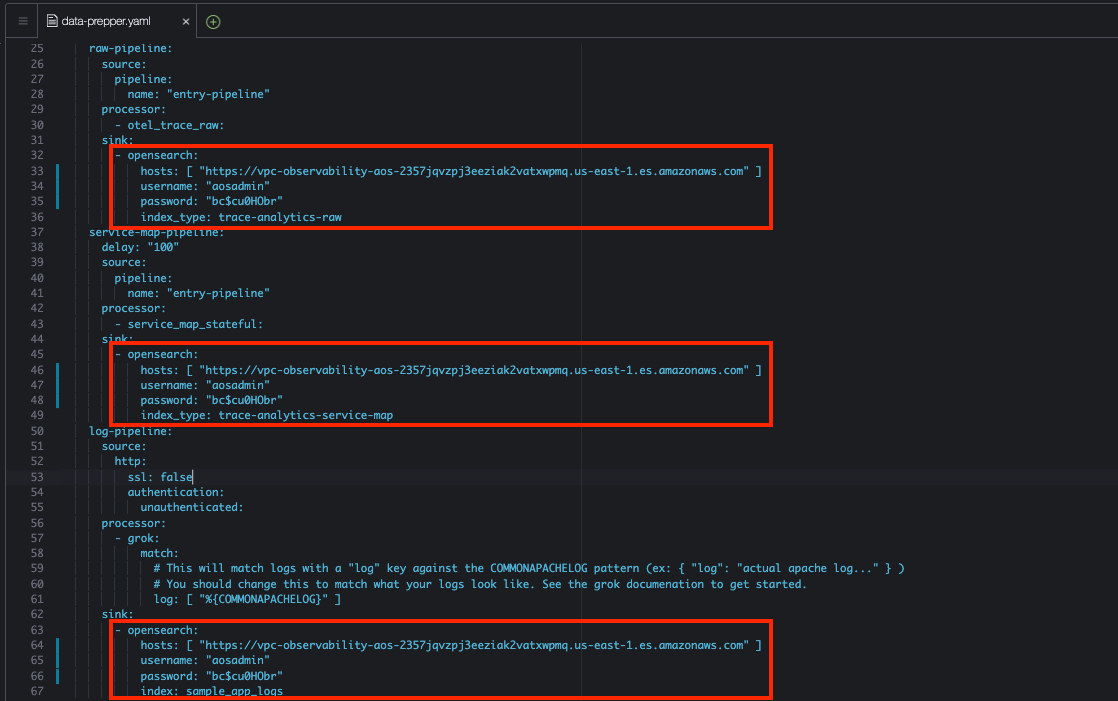Click the delay: "100" line

tap(140, 247)
